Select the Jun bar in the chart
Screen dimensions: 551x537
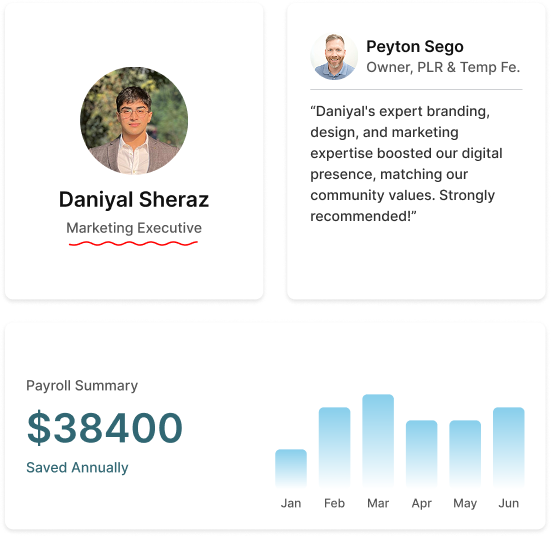[x=509, y=447]
